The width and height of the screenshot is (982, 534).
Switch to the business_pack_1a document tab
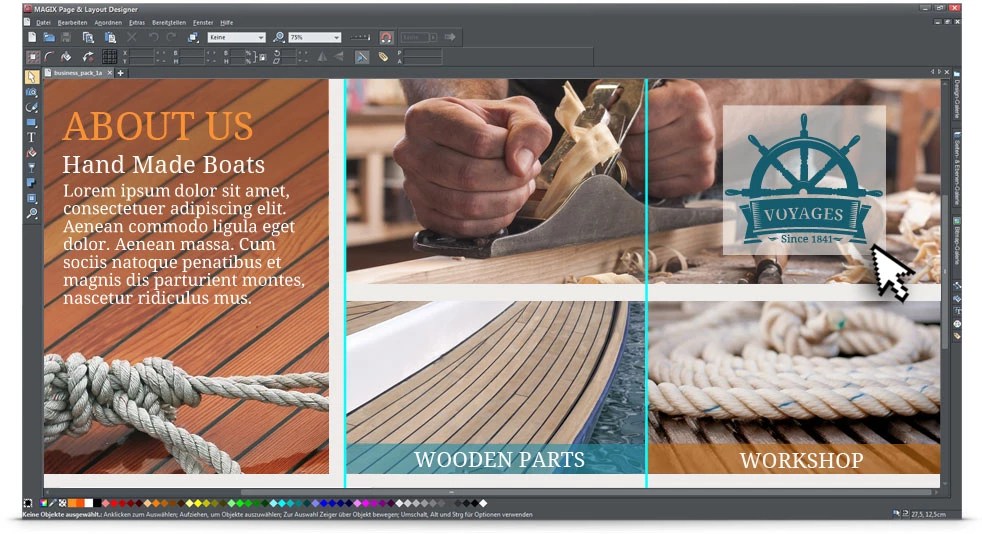[78, 73]
